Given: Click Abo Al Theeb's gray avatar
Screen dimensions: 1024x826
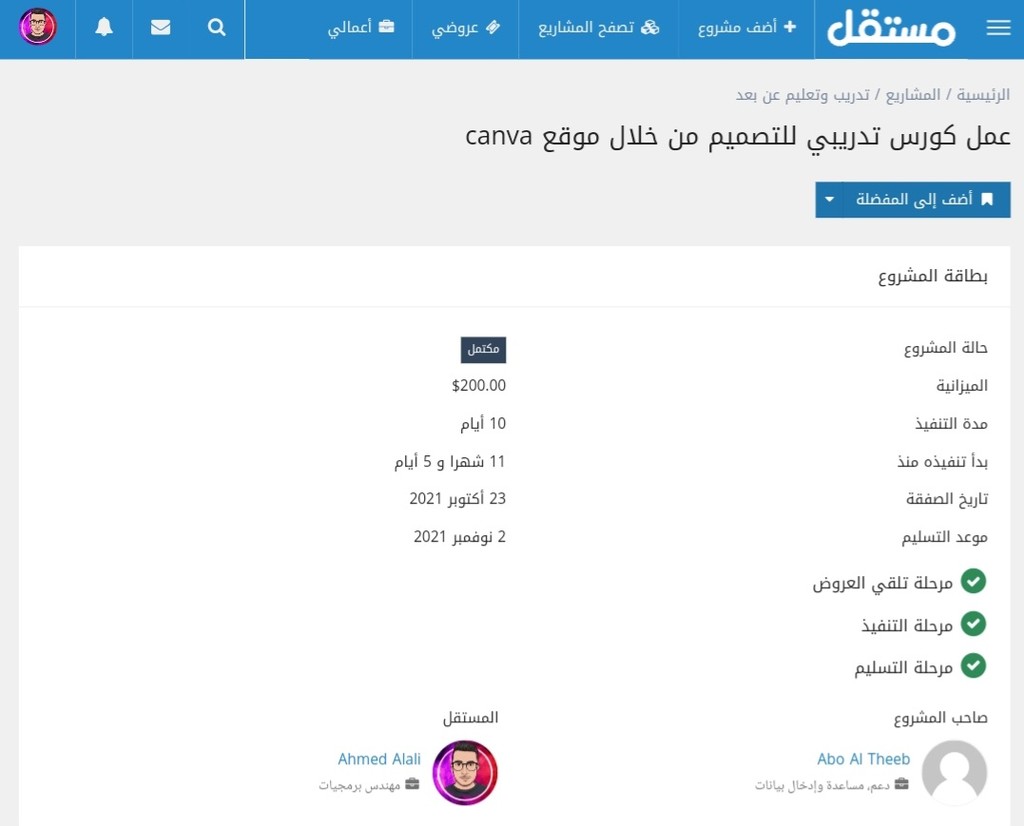Looking at the screenshot, I should pyautogui.click(x=954, y=772).
